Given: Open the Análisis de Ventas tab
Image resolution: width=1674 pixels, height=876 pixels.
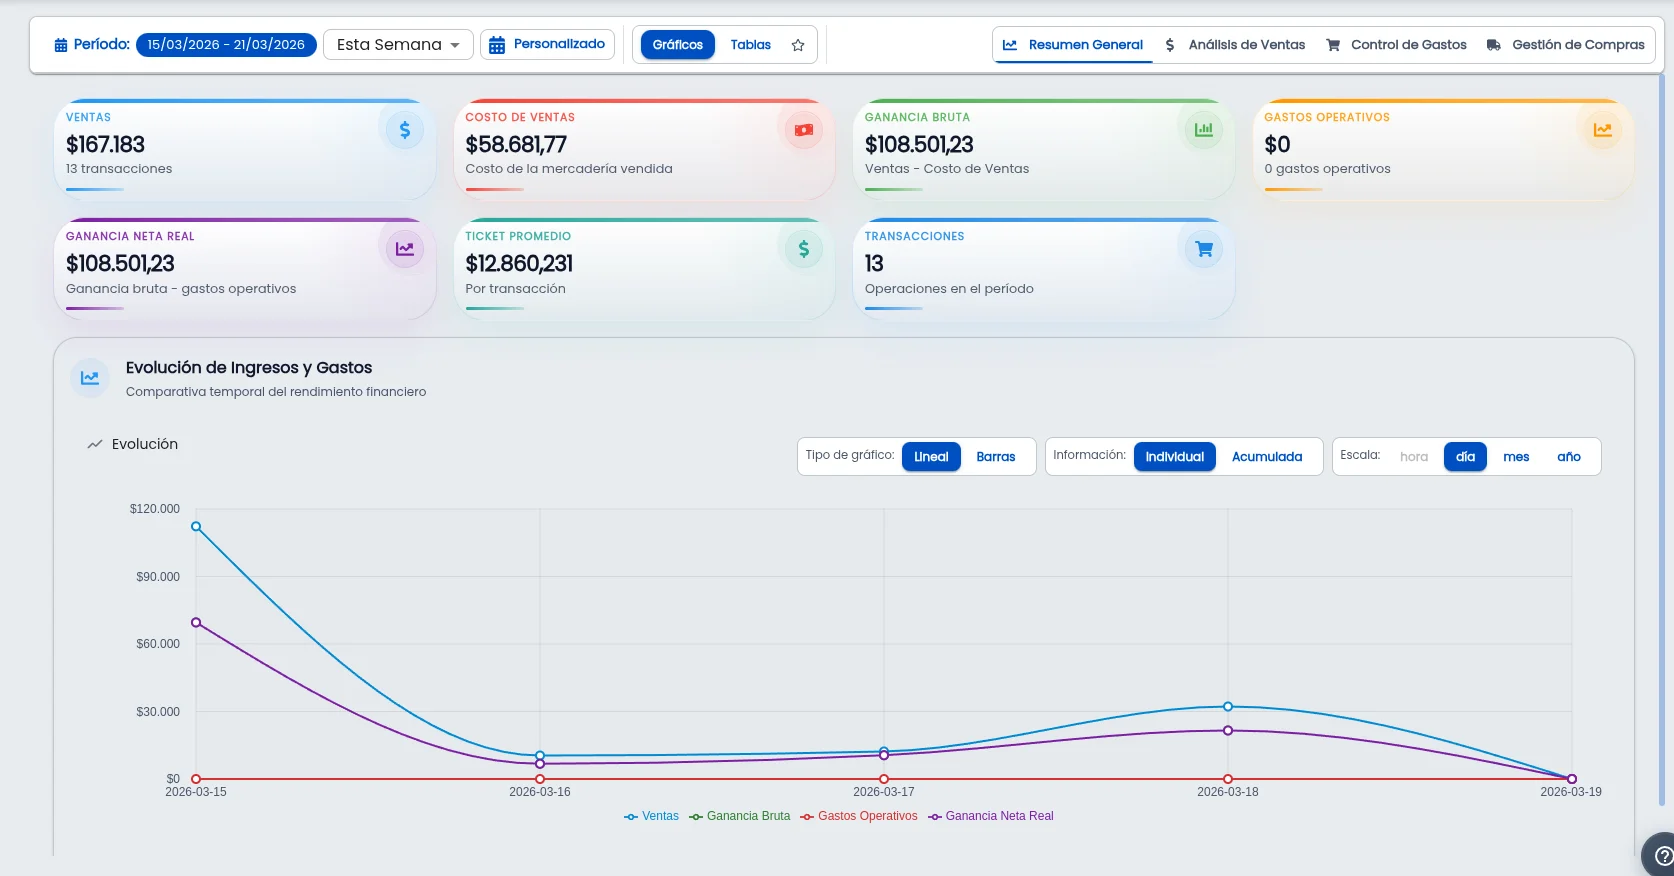Looking at the screenshot, I should tap(1235, 45).
